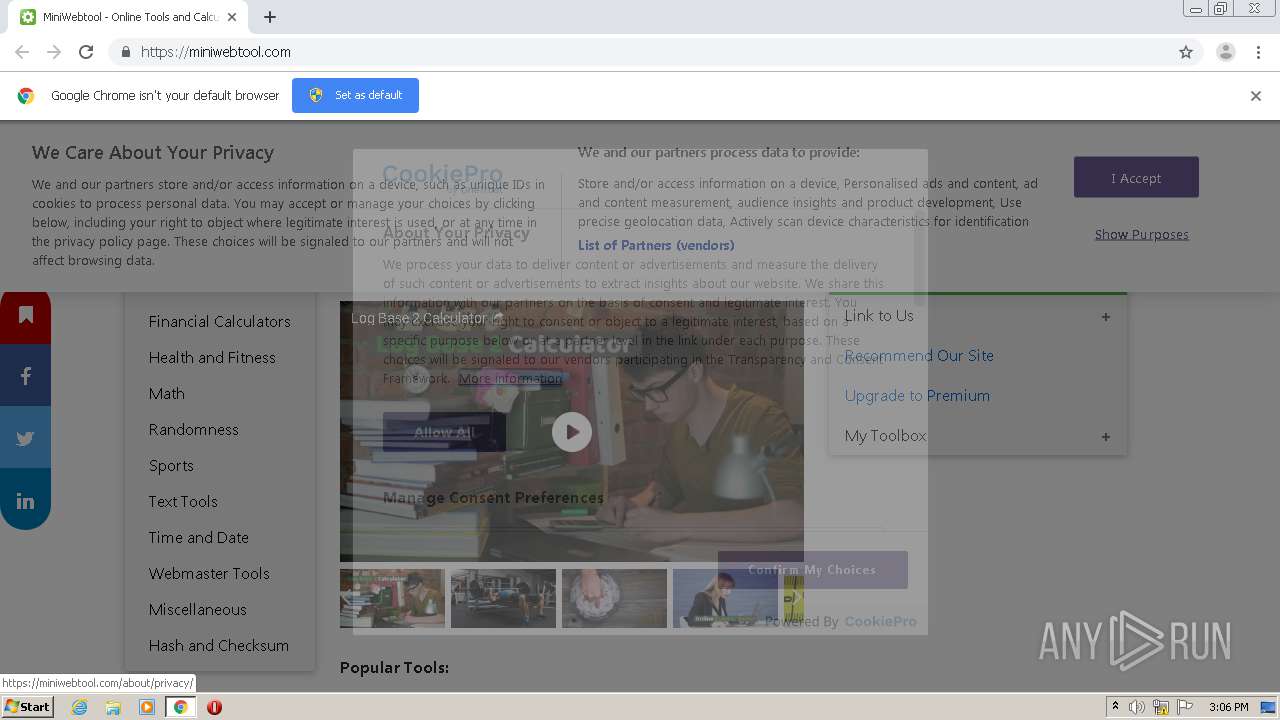
Task: Open the Hash and Checksum category
Action: tap(218, 645)
